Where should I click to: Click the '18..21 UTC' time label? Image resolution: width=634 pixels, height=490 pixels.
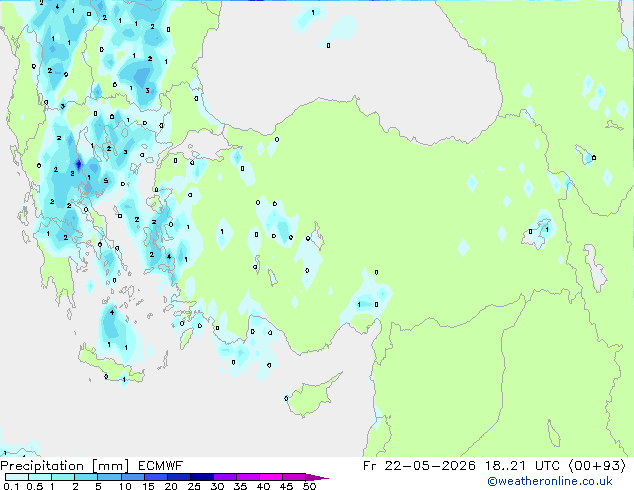522,466
